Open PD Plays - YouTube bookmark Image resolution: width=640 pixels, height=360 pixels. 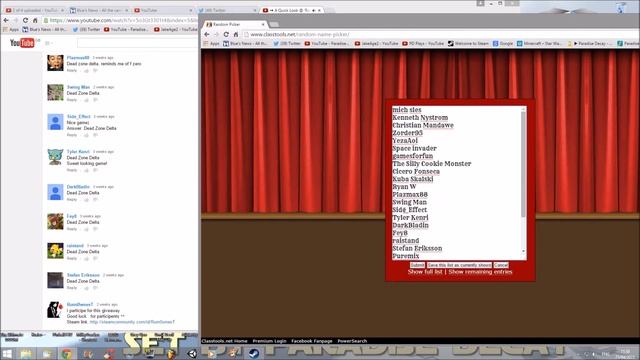423,43
